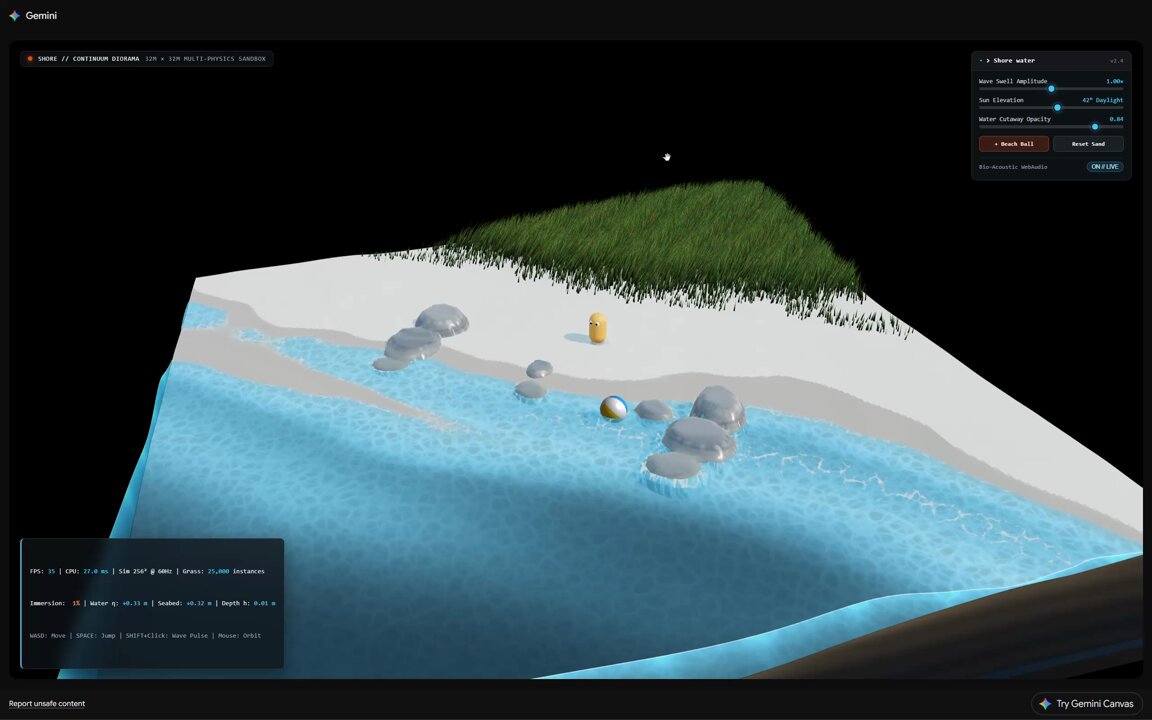Click the yellow capsule character on the sand
The image size is (1152, 720).
tap(597, 328)
